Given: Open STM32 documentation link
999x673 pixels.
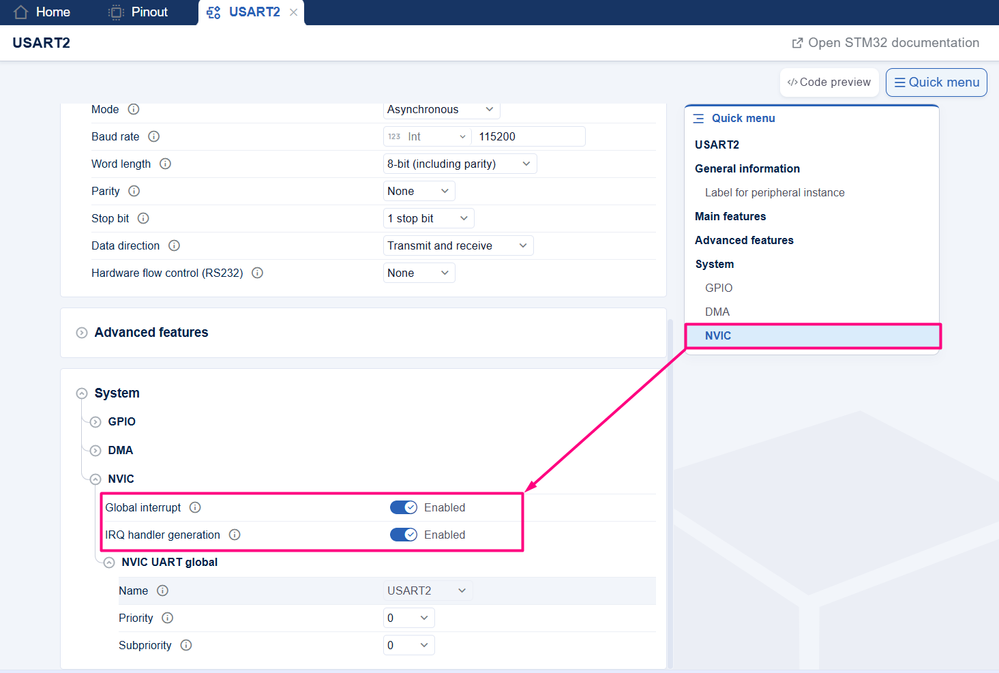Looking at the screenshot, I should click(x=886, y=43).
